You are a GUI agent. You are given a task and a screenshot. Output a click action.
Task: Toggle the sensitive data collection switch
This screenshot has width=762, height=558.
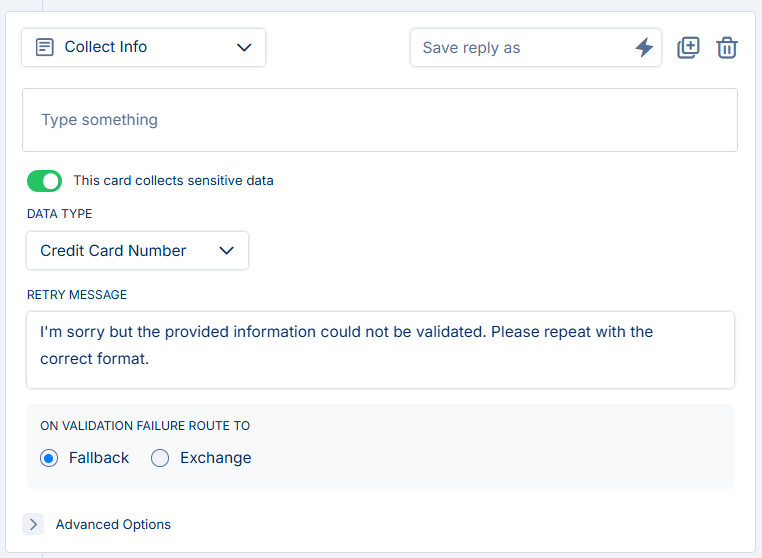[x=44, y=181]
